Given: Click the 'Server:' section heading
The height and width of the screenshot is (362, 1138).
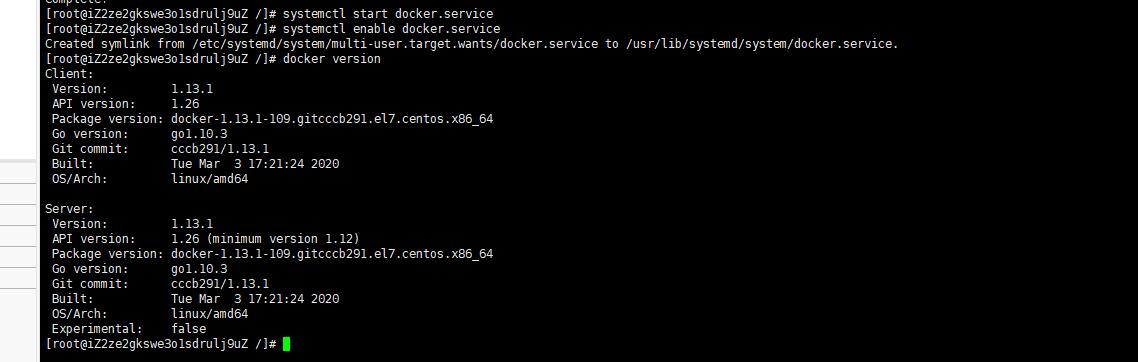Looking at the screenshot, I should tap(69, 209).
